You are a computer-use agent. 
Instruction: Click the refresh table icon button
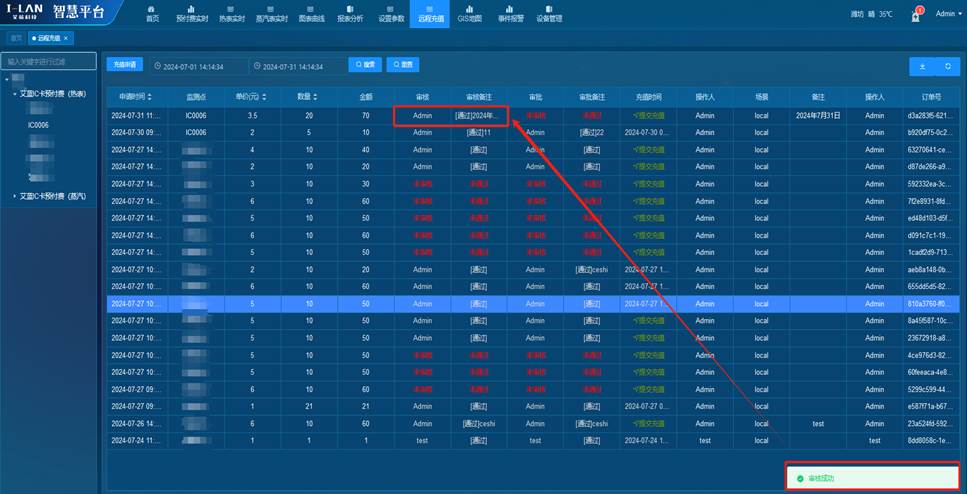pos(947,65)
